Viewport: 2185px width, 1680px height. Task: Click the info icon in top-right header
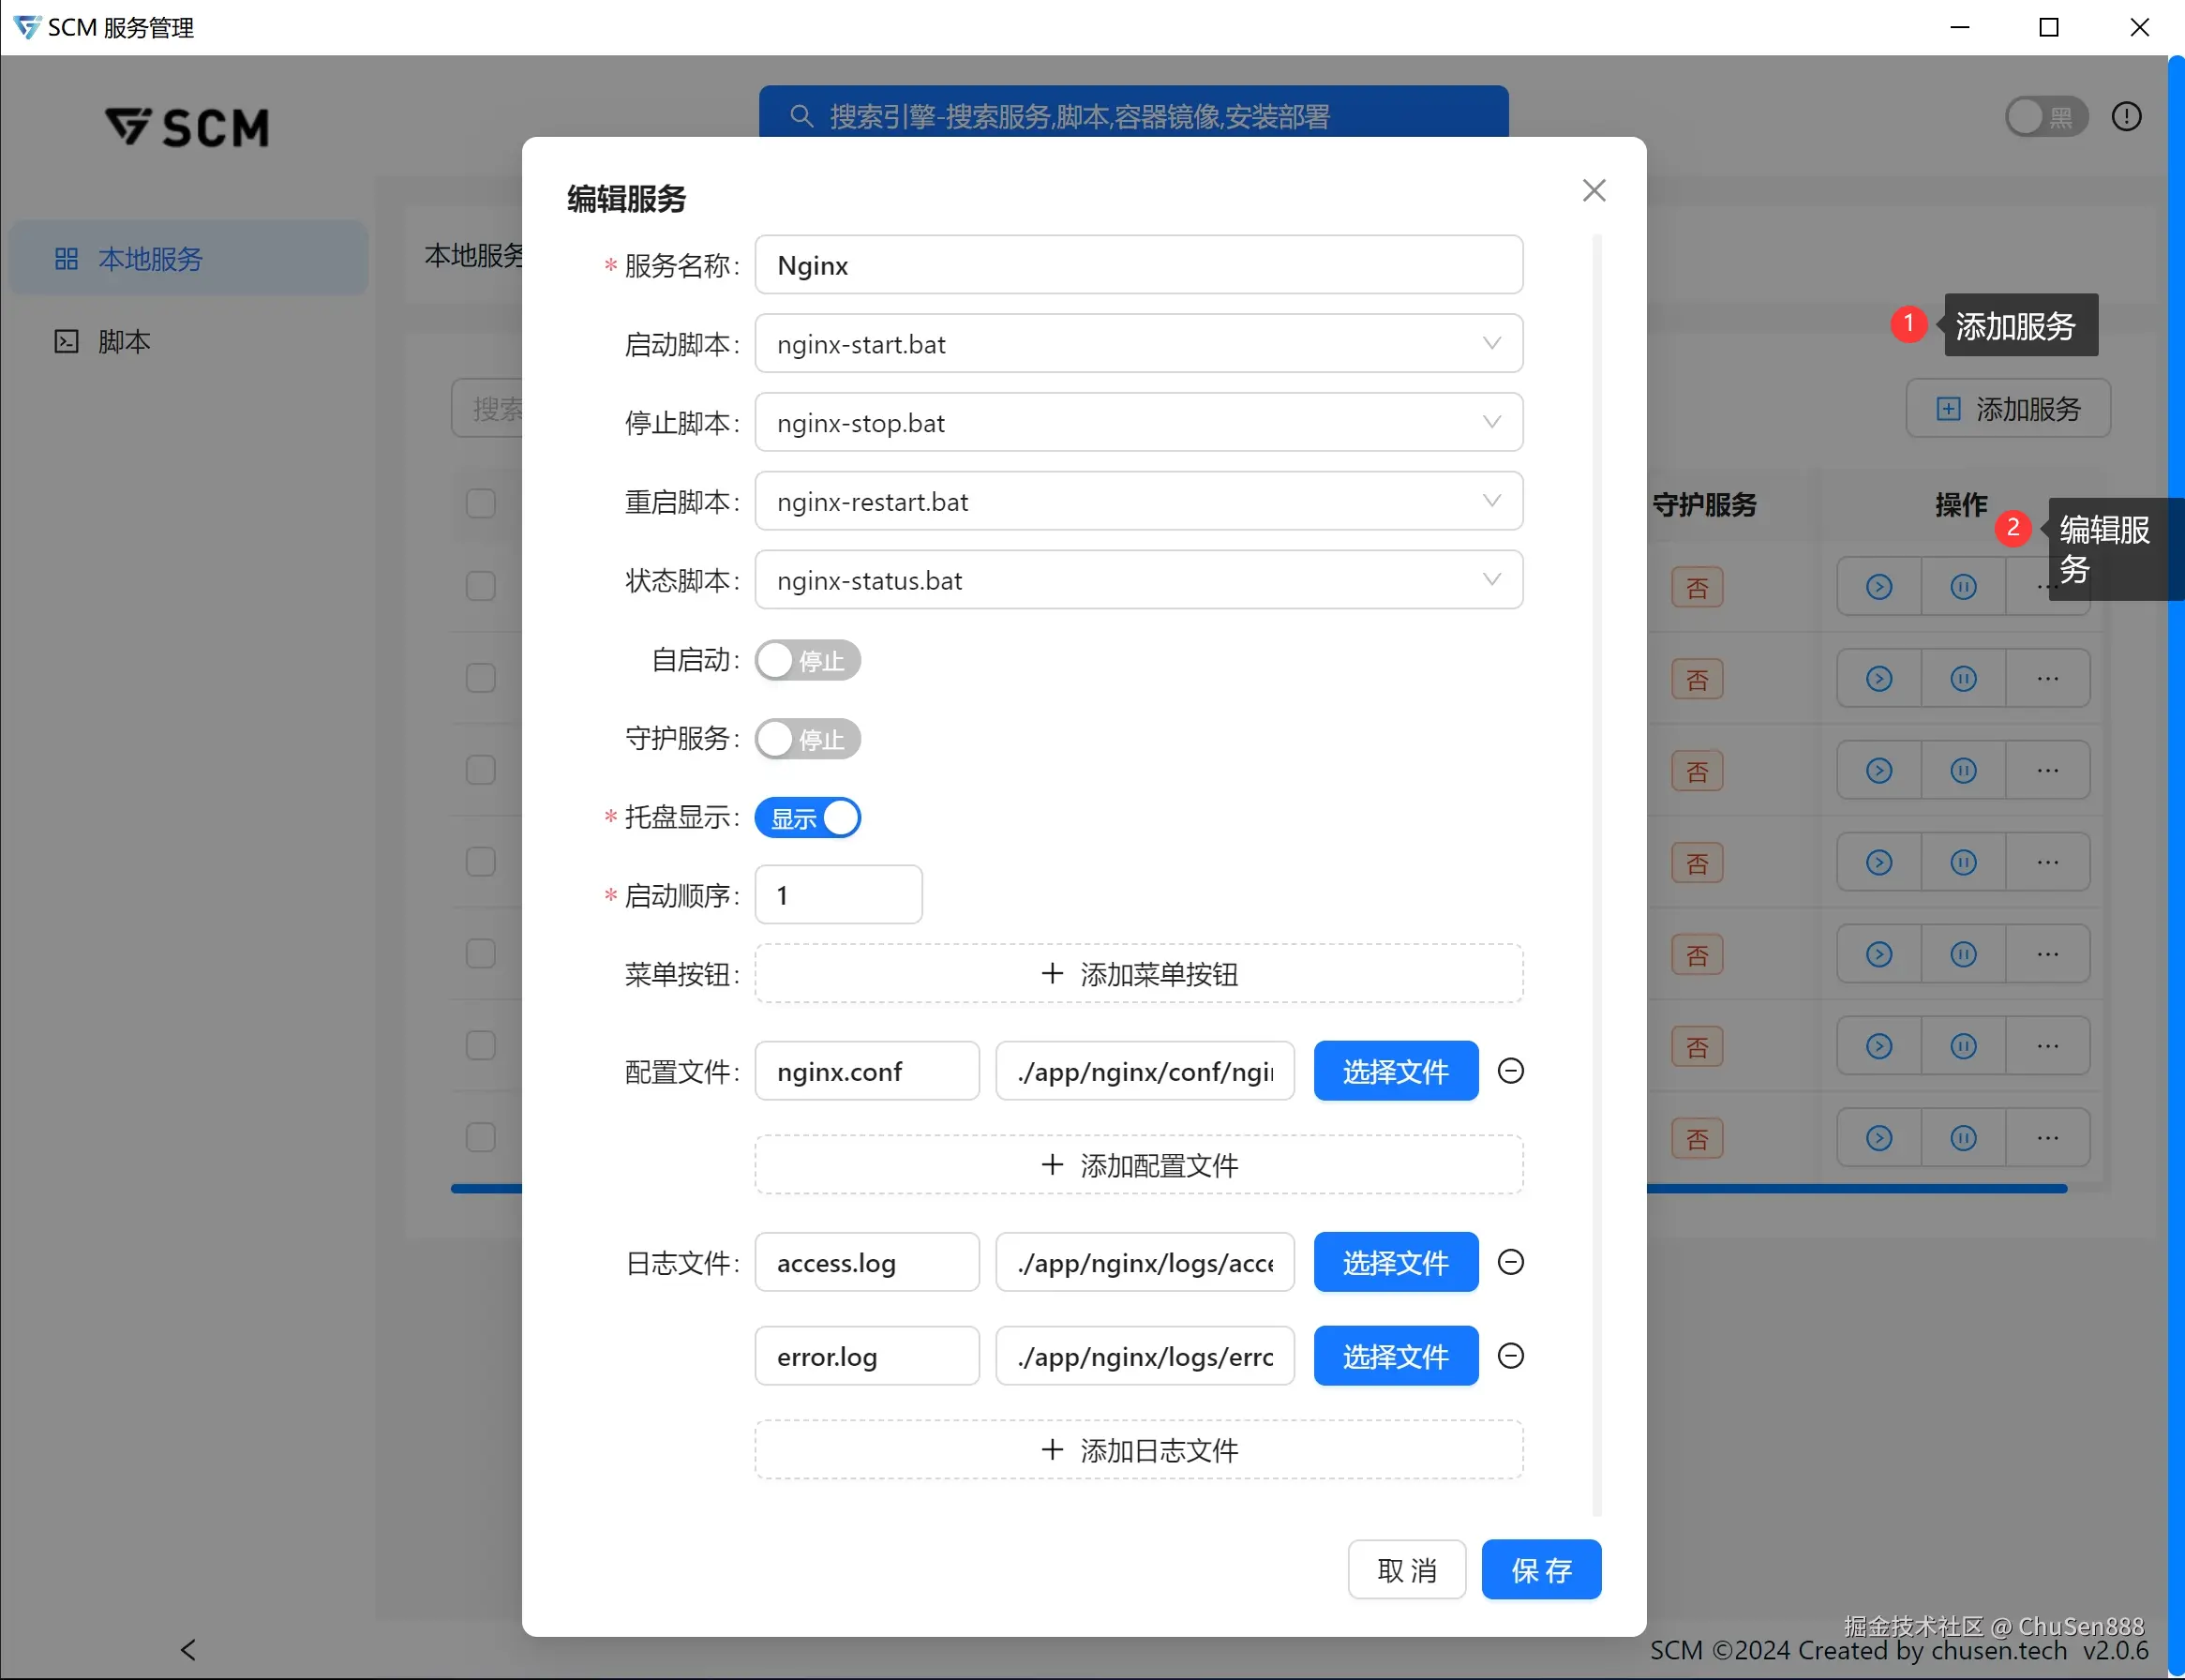click(2126, 117)
